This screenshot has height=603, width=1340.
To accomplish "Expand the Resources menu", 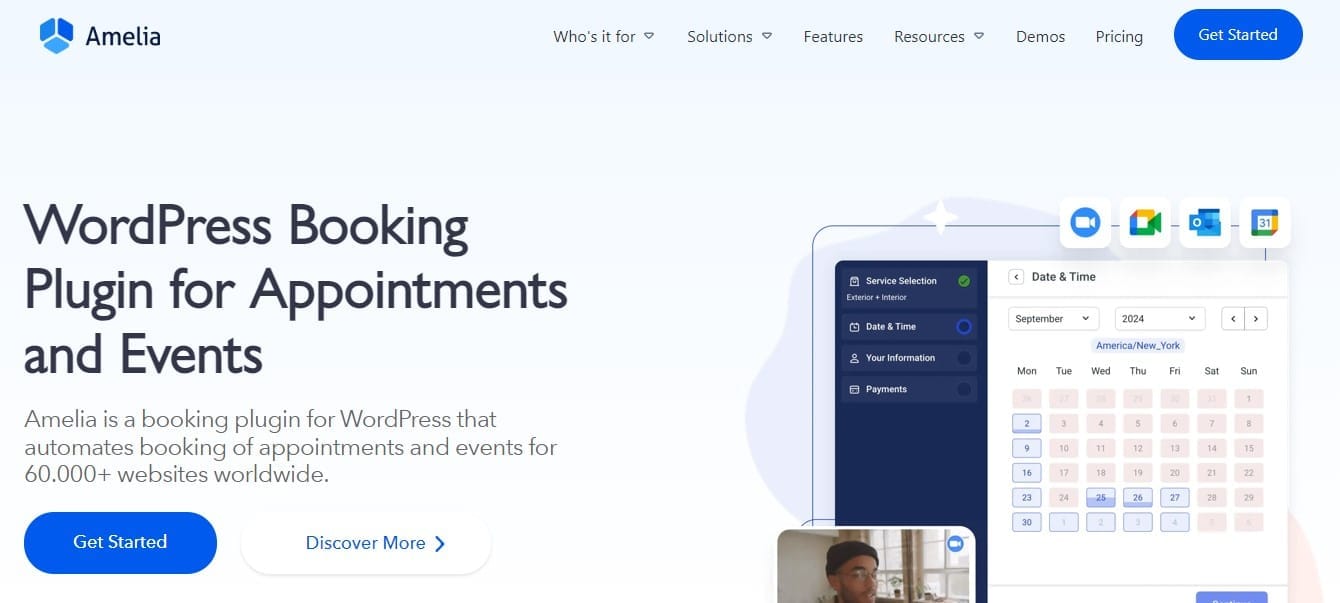I will [x=939, y=36].
